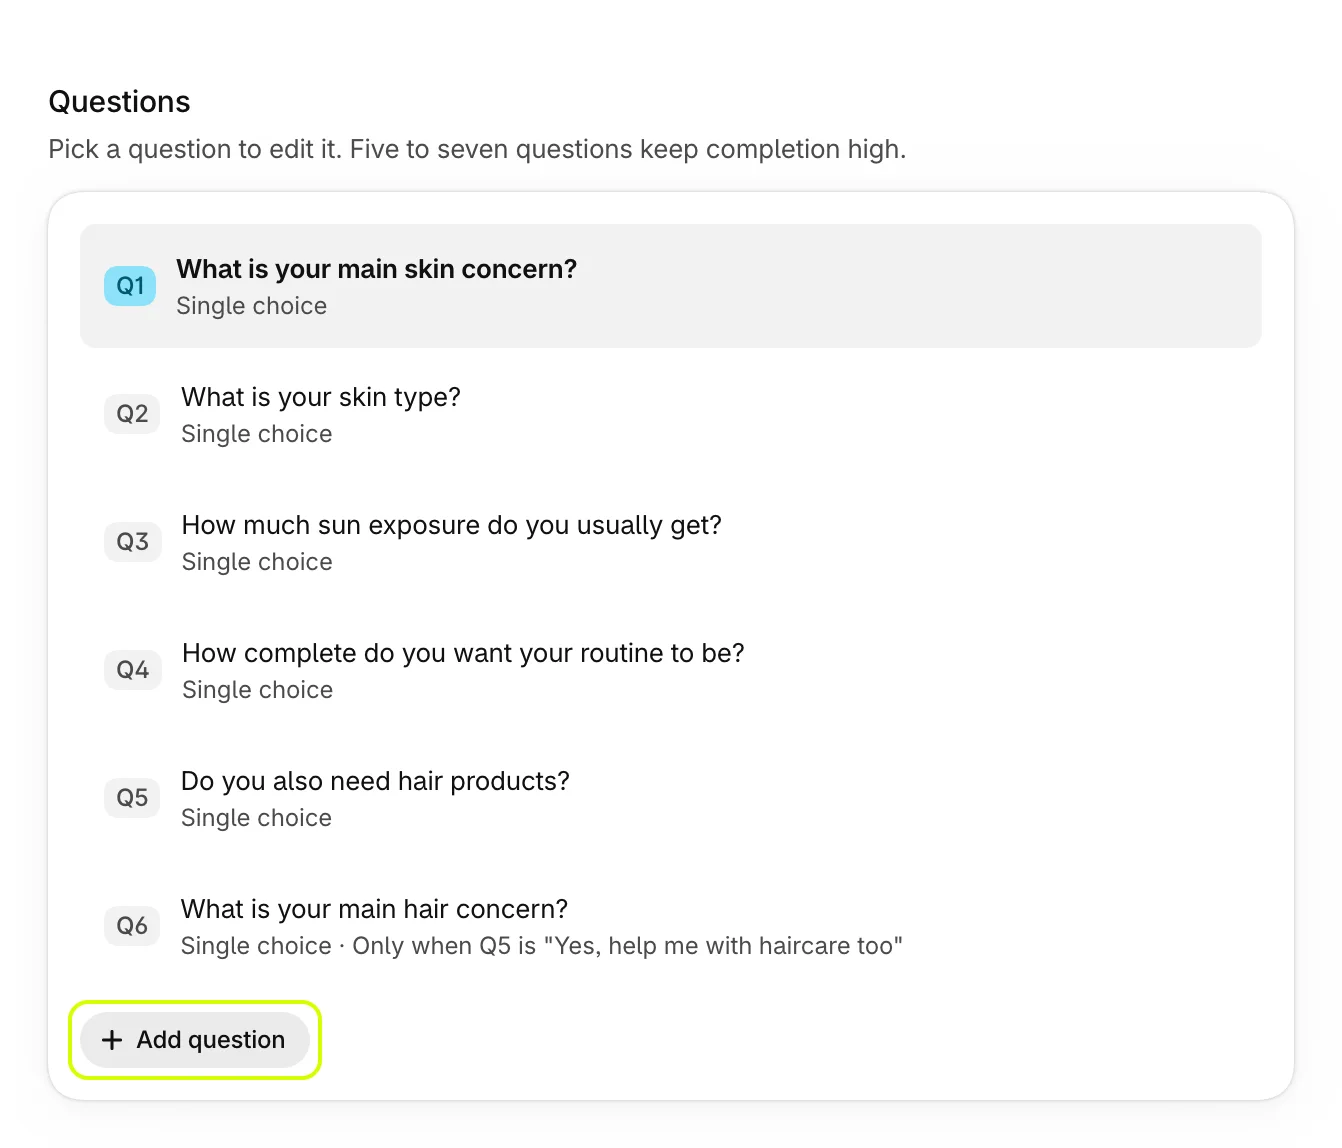Select the Q4 badge icon
This screenshot has width=1342, height=1148.
(x=133, y=670)
